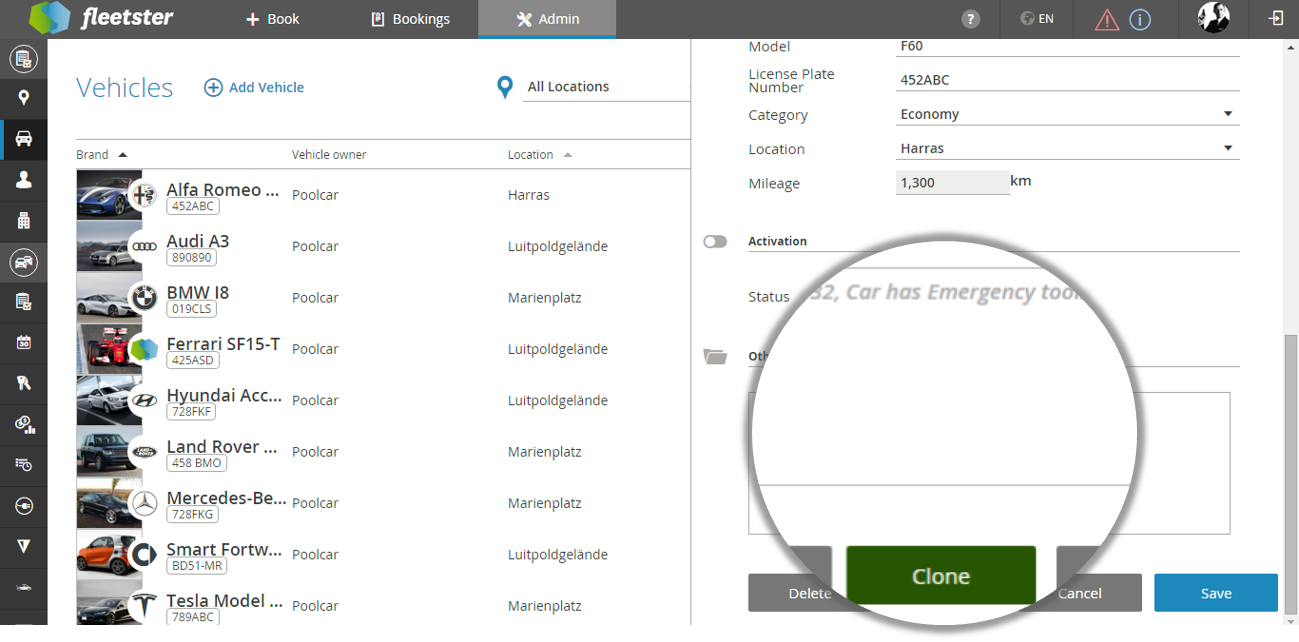1299x642 pixels.
Task: Click the red warning triangle icon
Action: pos(1107,19)
